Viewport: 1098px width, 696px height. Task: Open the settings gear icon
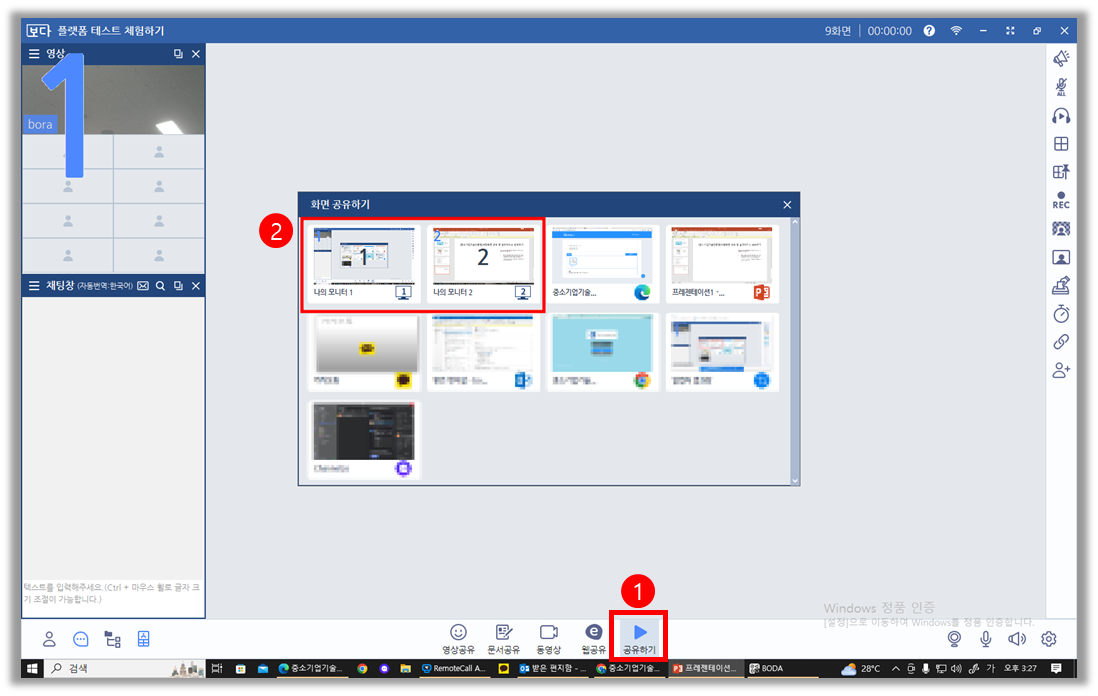(1048, 639)
